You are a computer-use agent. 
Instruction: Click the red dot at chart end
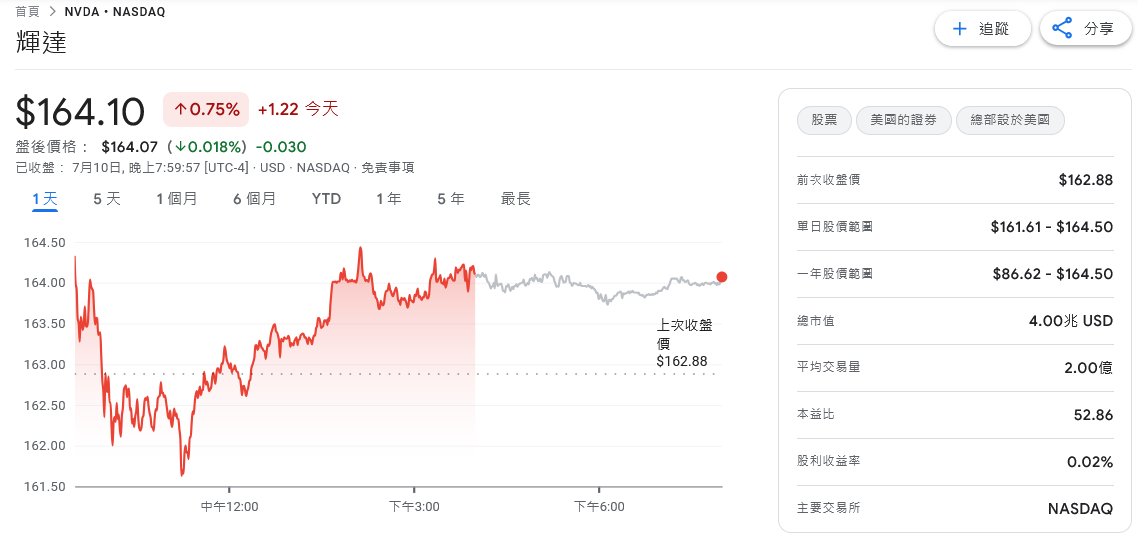pyautogui.click(x=721, y=277)
